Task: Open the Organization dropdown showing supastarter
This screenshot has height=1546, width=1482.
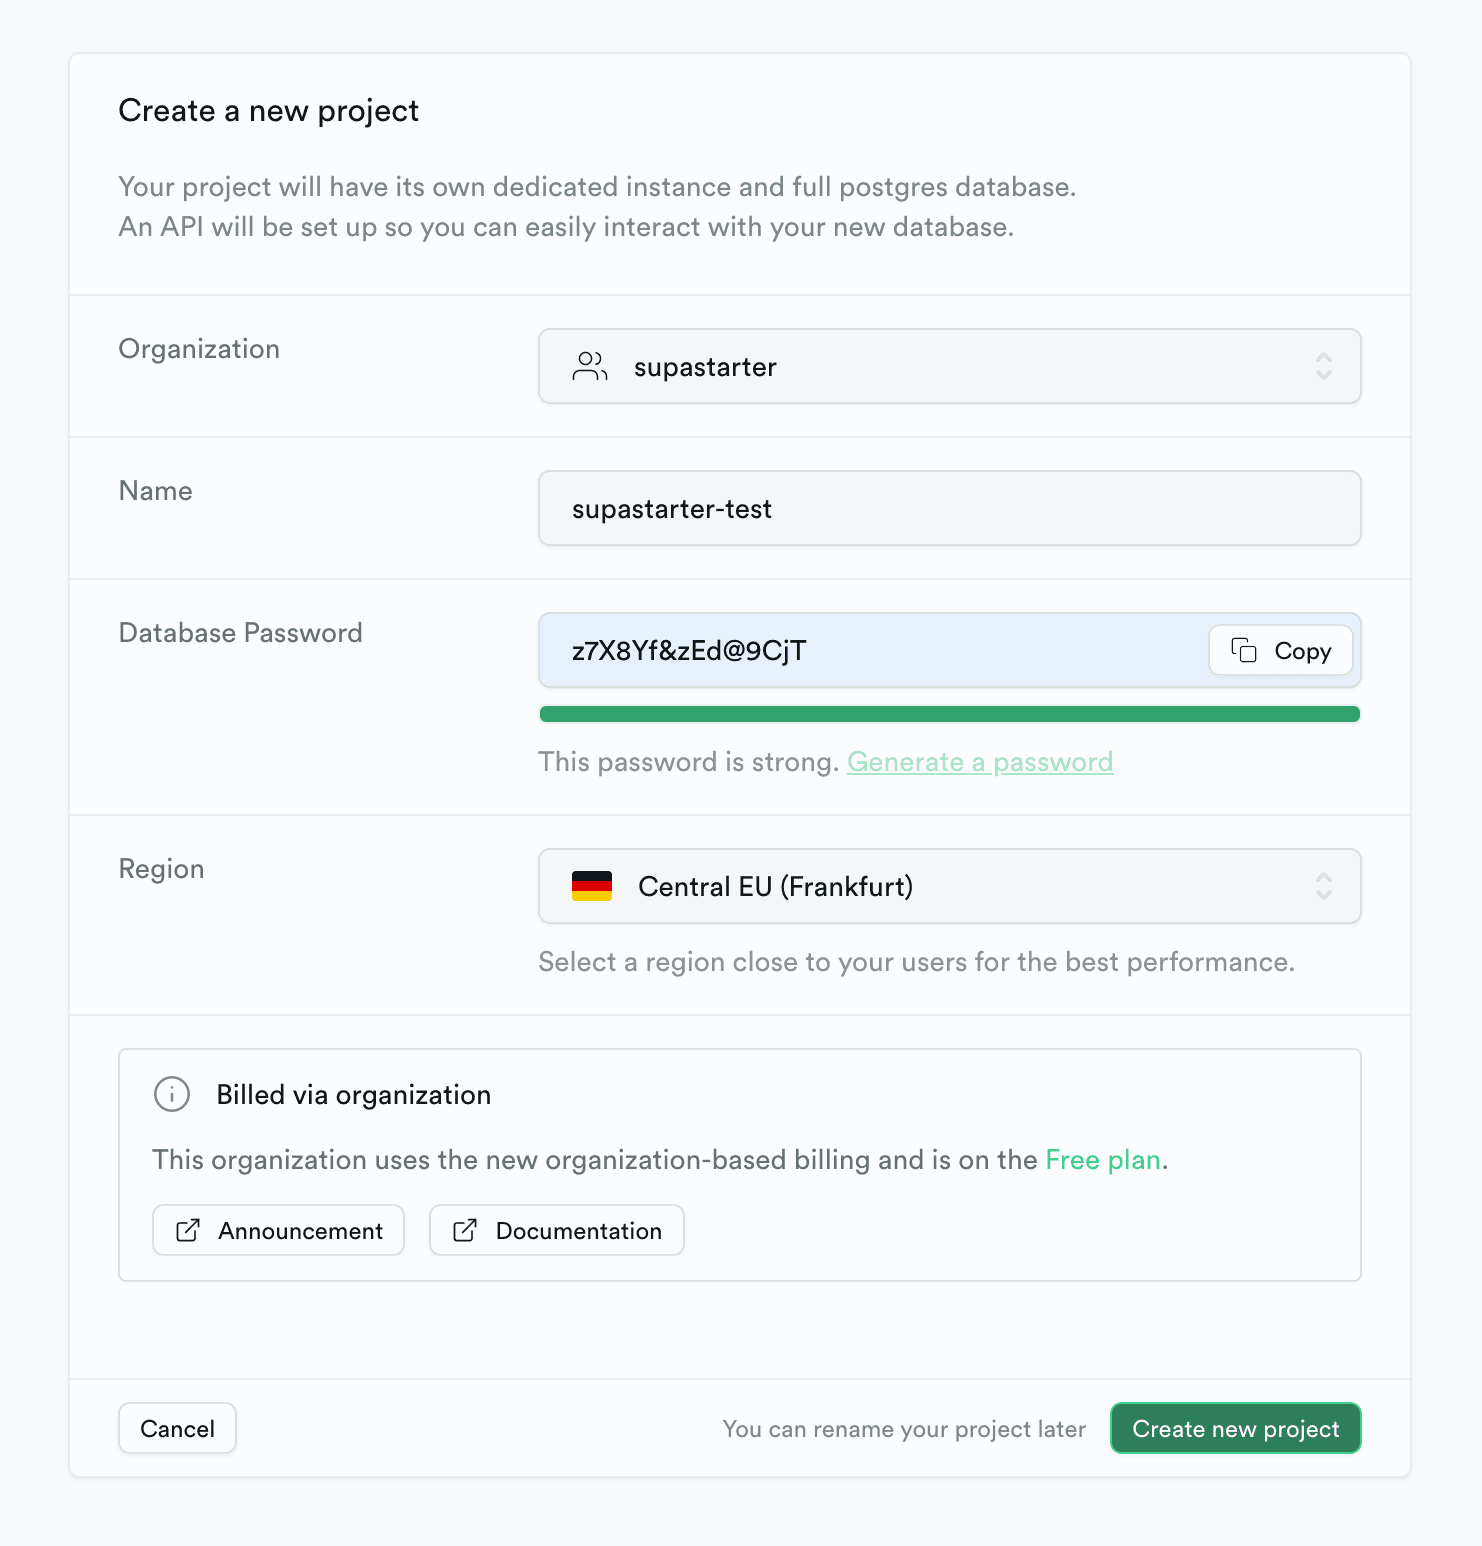Action: (x=948, y=366)
